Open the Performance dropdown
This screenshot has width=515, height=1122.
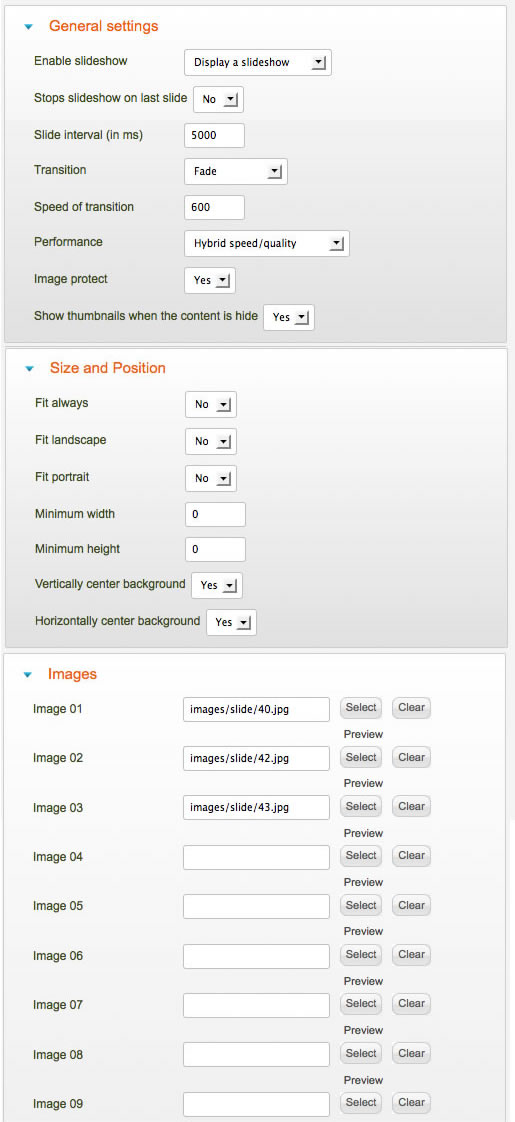pyautogui.click(x=267, y=243)
